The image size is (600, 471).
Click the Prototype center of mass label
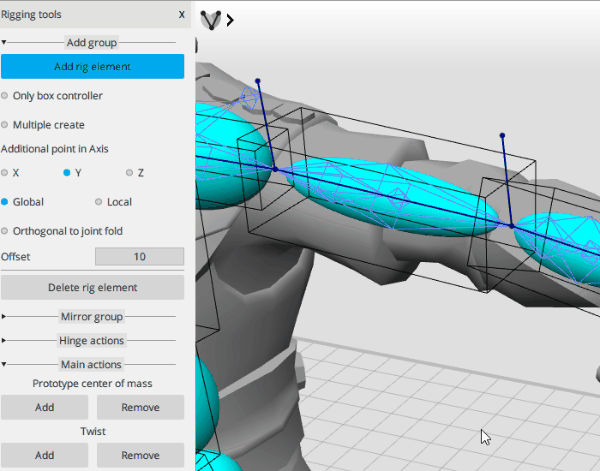[92, 383]
